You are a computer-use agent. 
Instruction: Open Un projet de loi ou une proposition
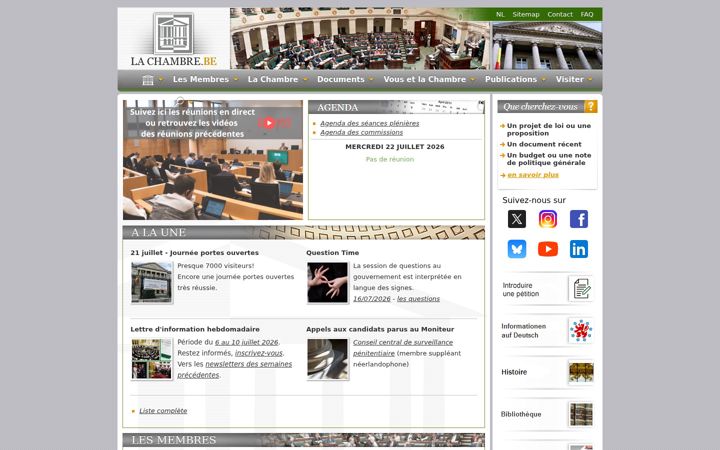(x=549, y=129)
